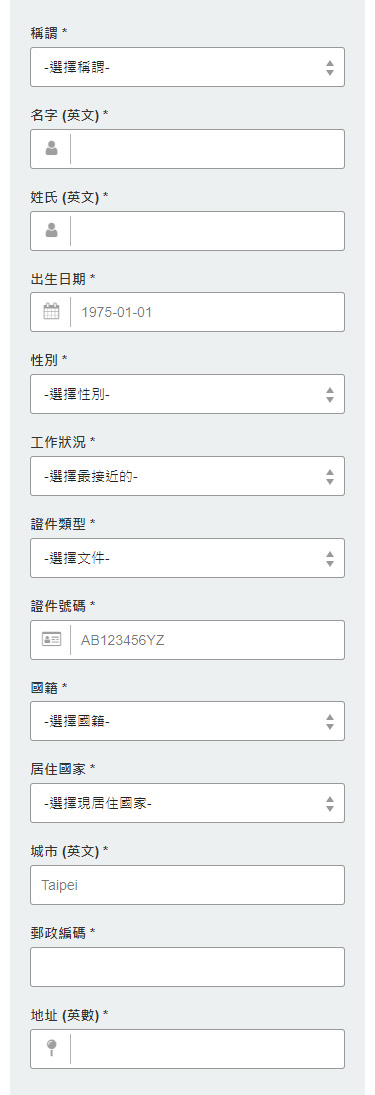The height and width of the screenshot is (1095, 375).
Task: Open the 證件類型 document dropdown
Action: pyautogui.click(x=187, y=558)
